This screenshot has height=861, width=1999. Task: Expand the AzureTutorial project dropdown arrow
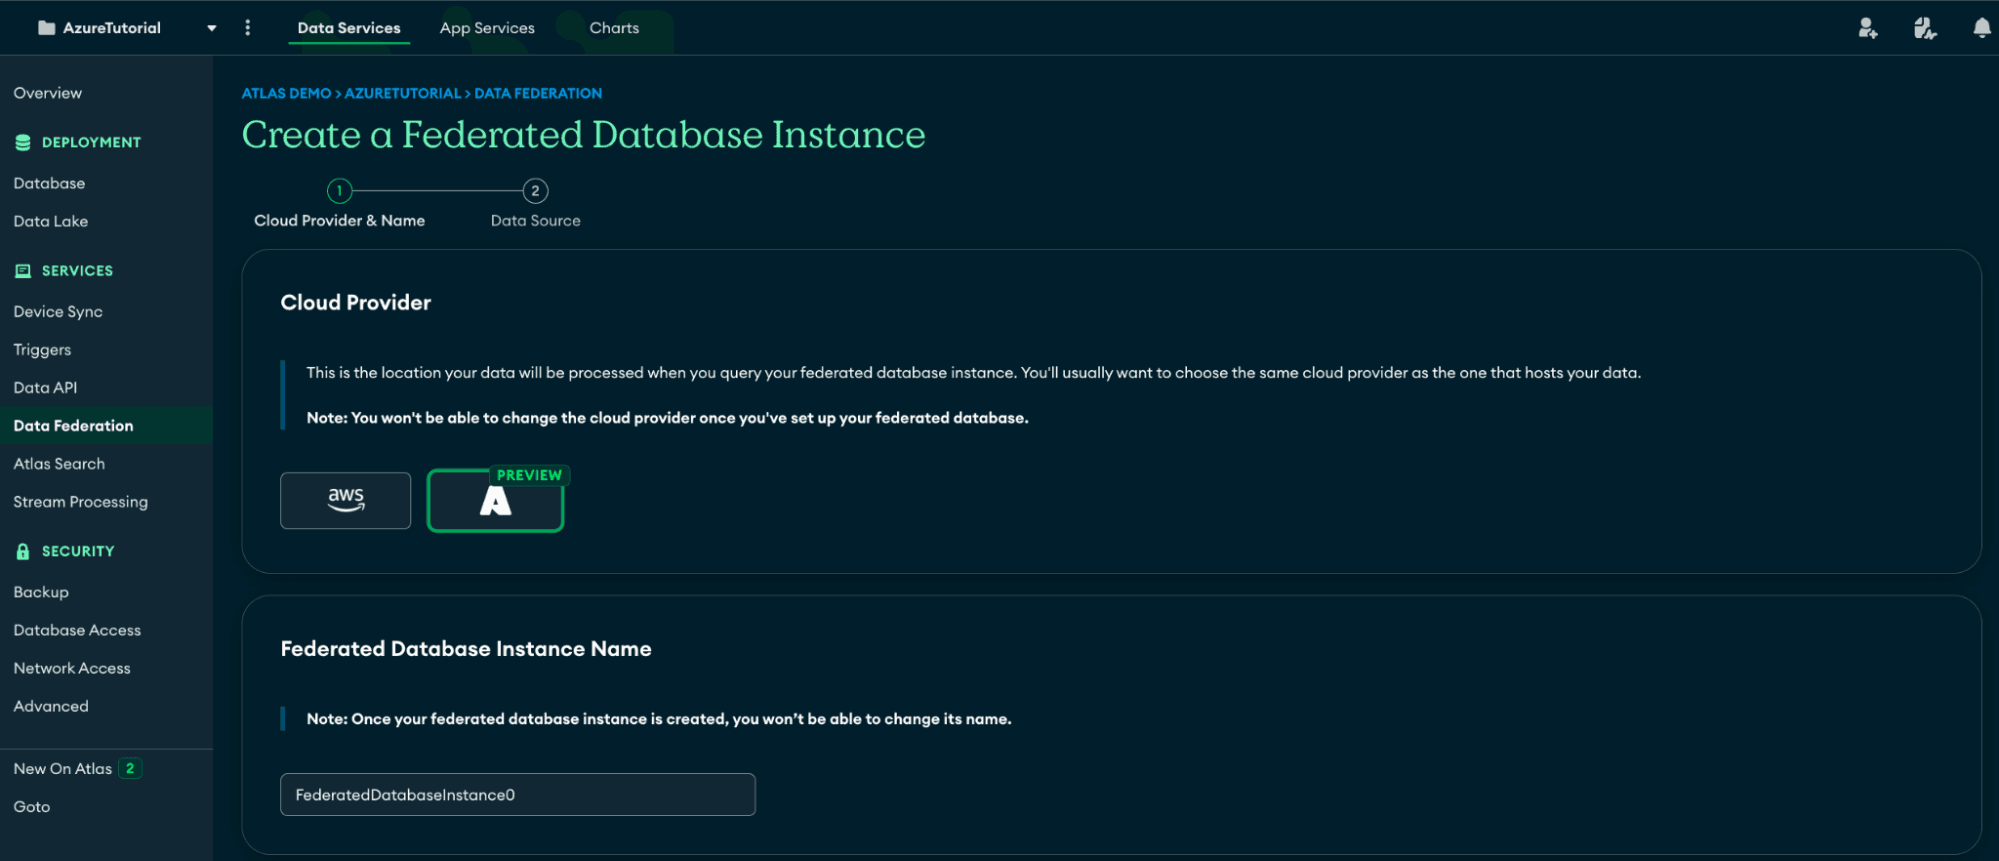212,28
